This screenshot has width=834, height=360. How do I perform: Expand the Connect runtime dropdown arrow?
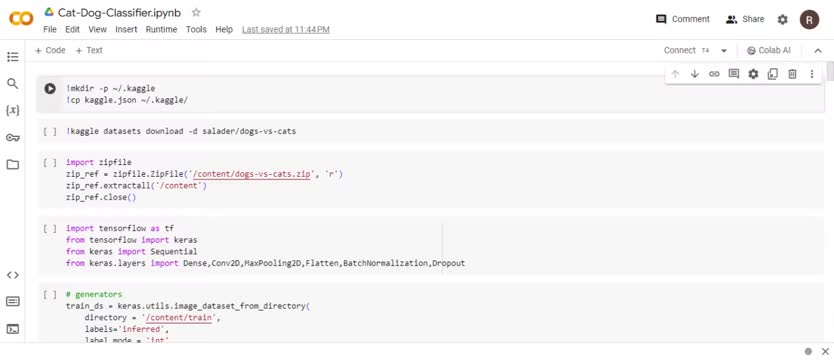point(723,51)
